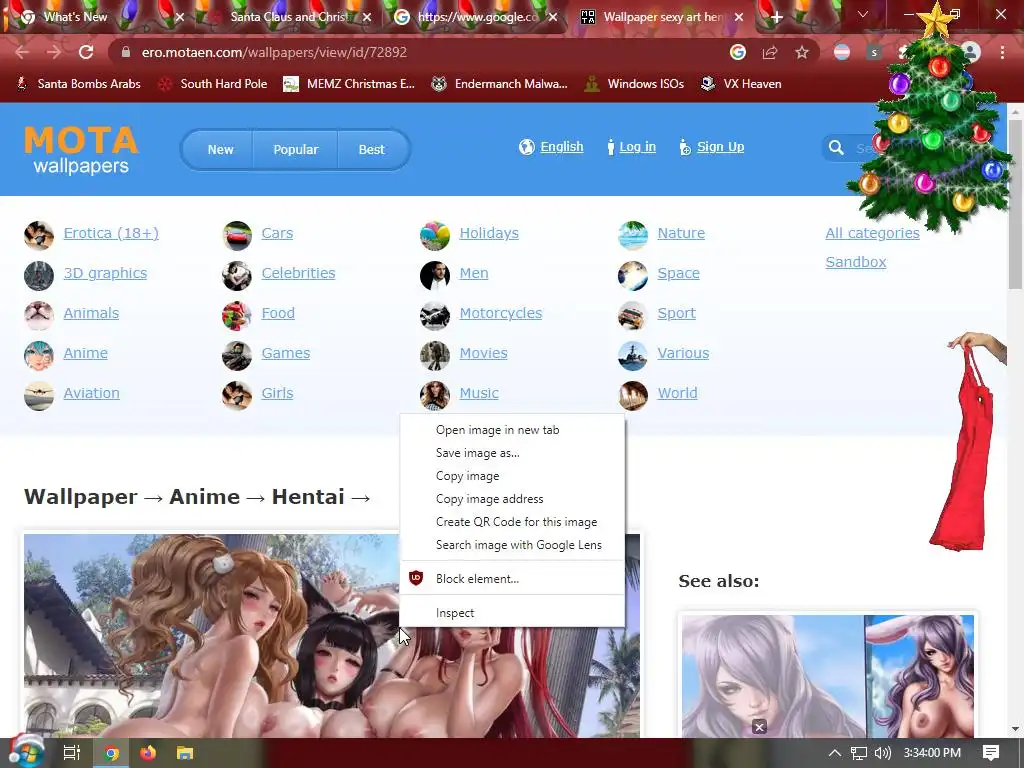Image resolution: width=1024 pixels, height=768 pixels.
Task: Open the Chrome three-dot menu
Action: [1002, 52]
